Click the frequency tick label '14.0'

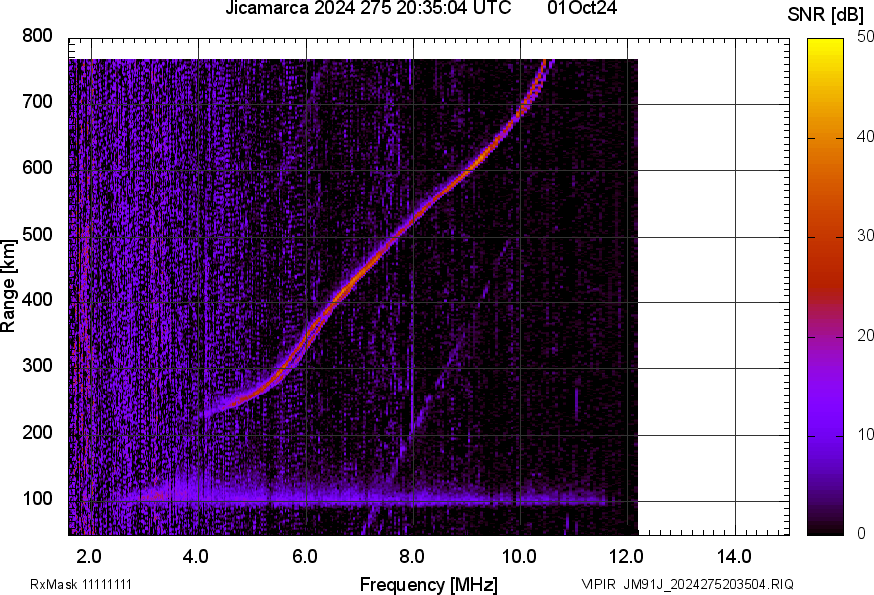tap(734, 556)
